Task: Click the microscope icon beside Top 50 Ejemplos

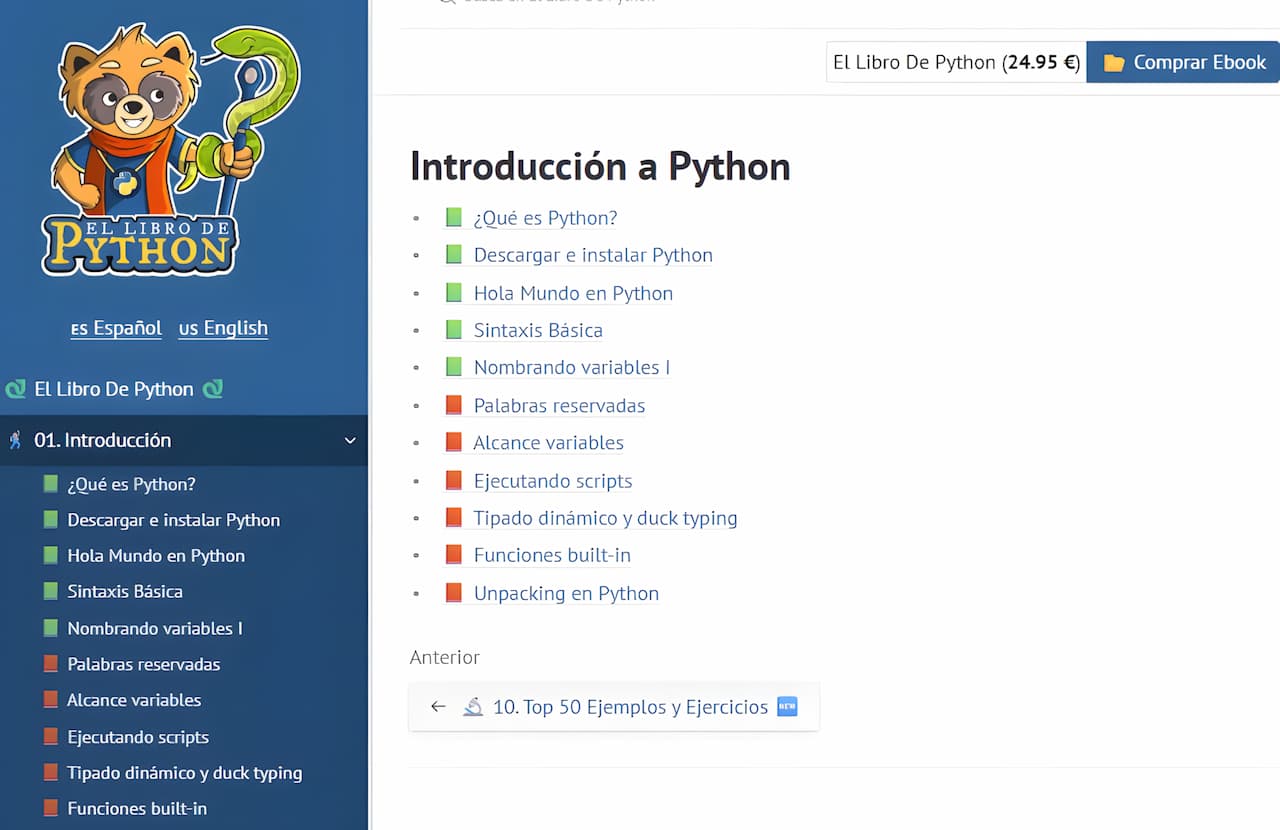Action: [x=473, y=707]
